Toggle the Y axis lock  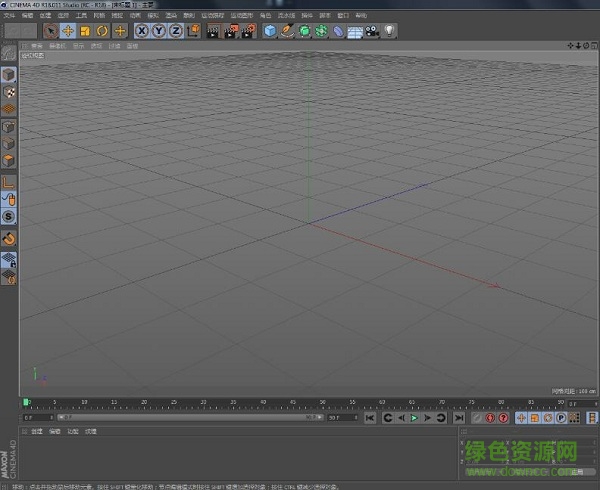(159, 31)
